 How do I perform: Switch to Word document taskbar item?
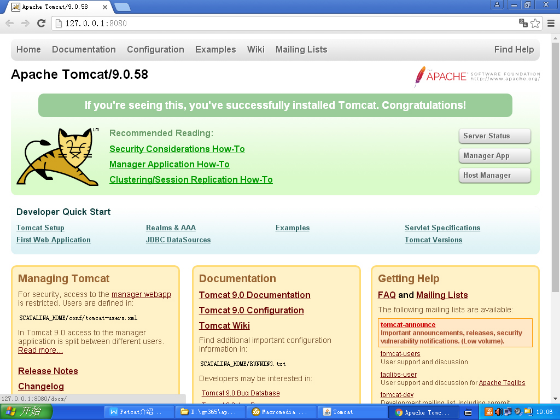[138, 412]
